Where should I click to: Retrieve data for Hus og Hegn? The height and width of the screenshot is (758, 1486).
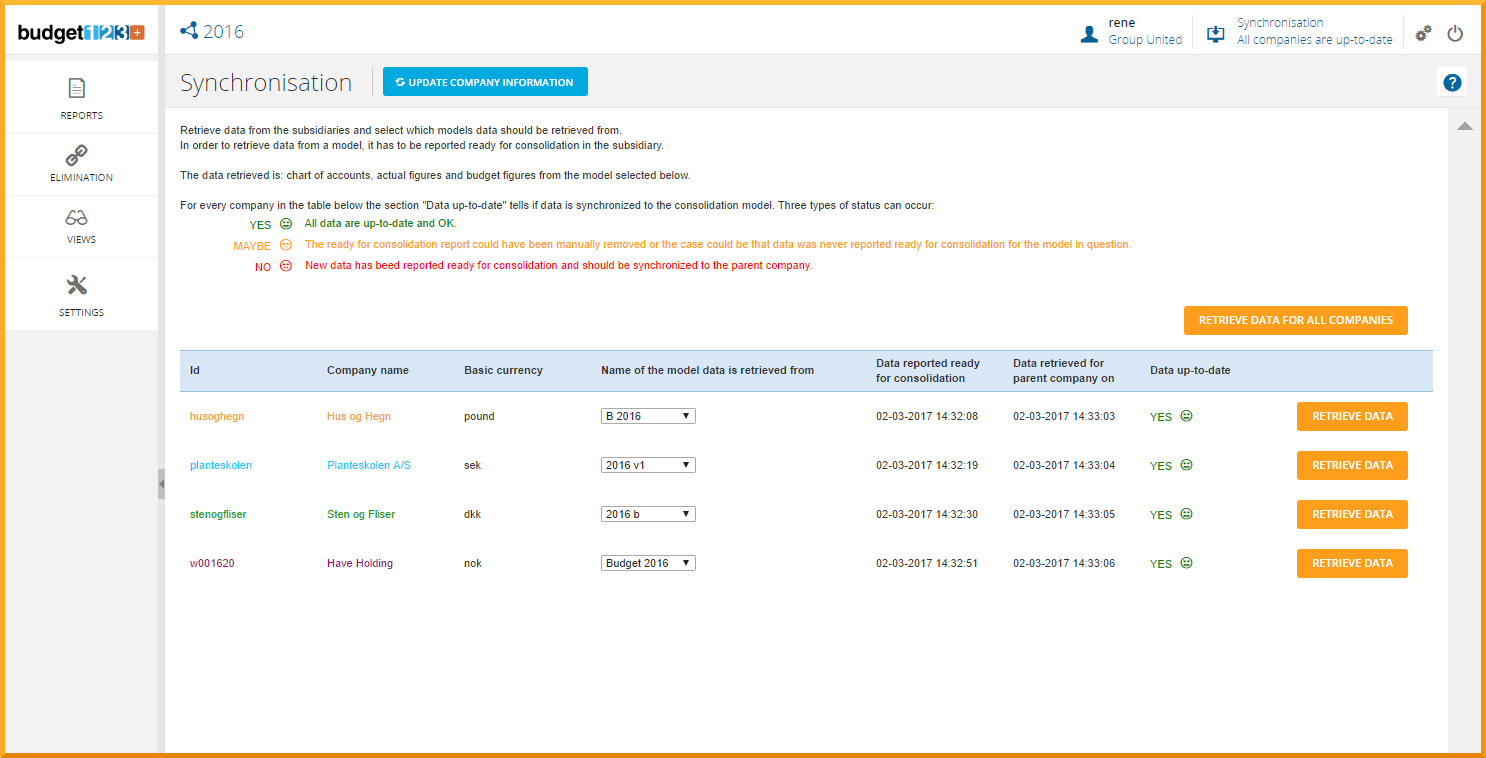point(1351,416)
